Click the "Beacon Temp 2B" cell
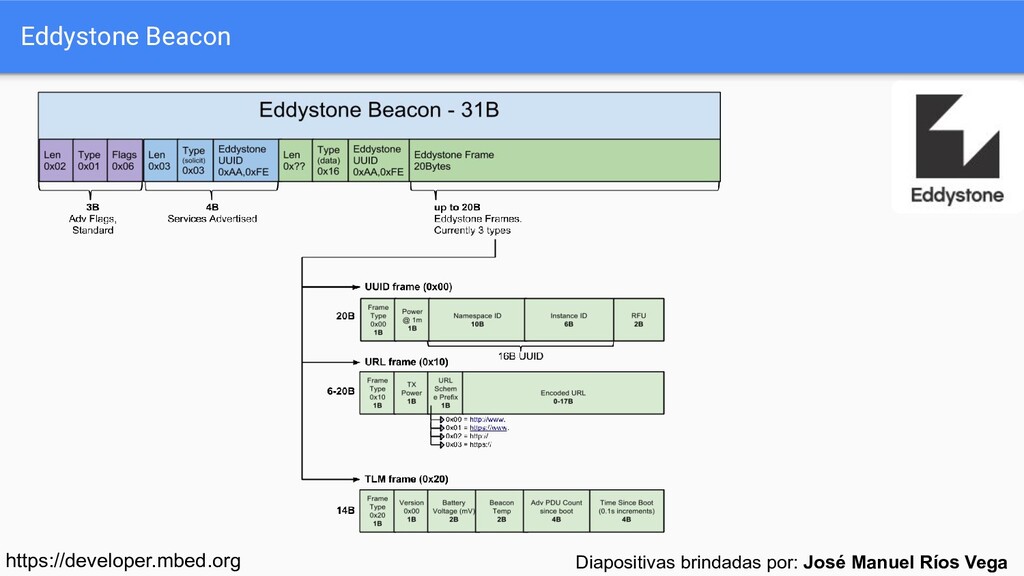This screenshot has height=576, width=1024. [500, 511]
